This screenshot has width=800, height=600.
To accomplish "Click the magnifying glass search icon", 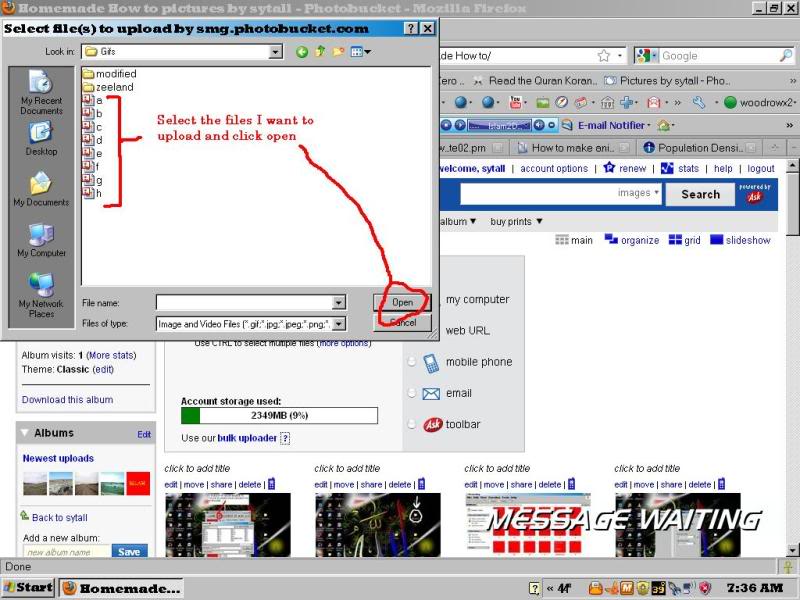I will pyautogui.click(x=786, y=55).
